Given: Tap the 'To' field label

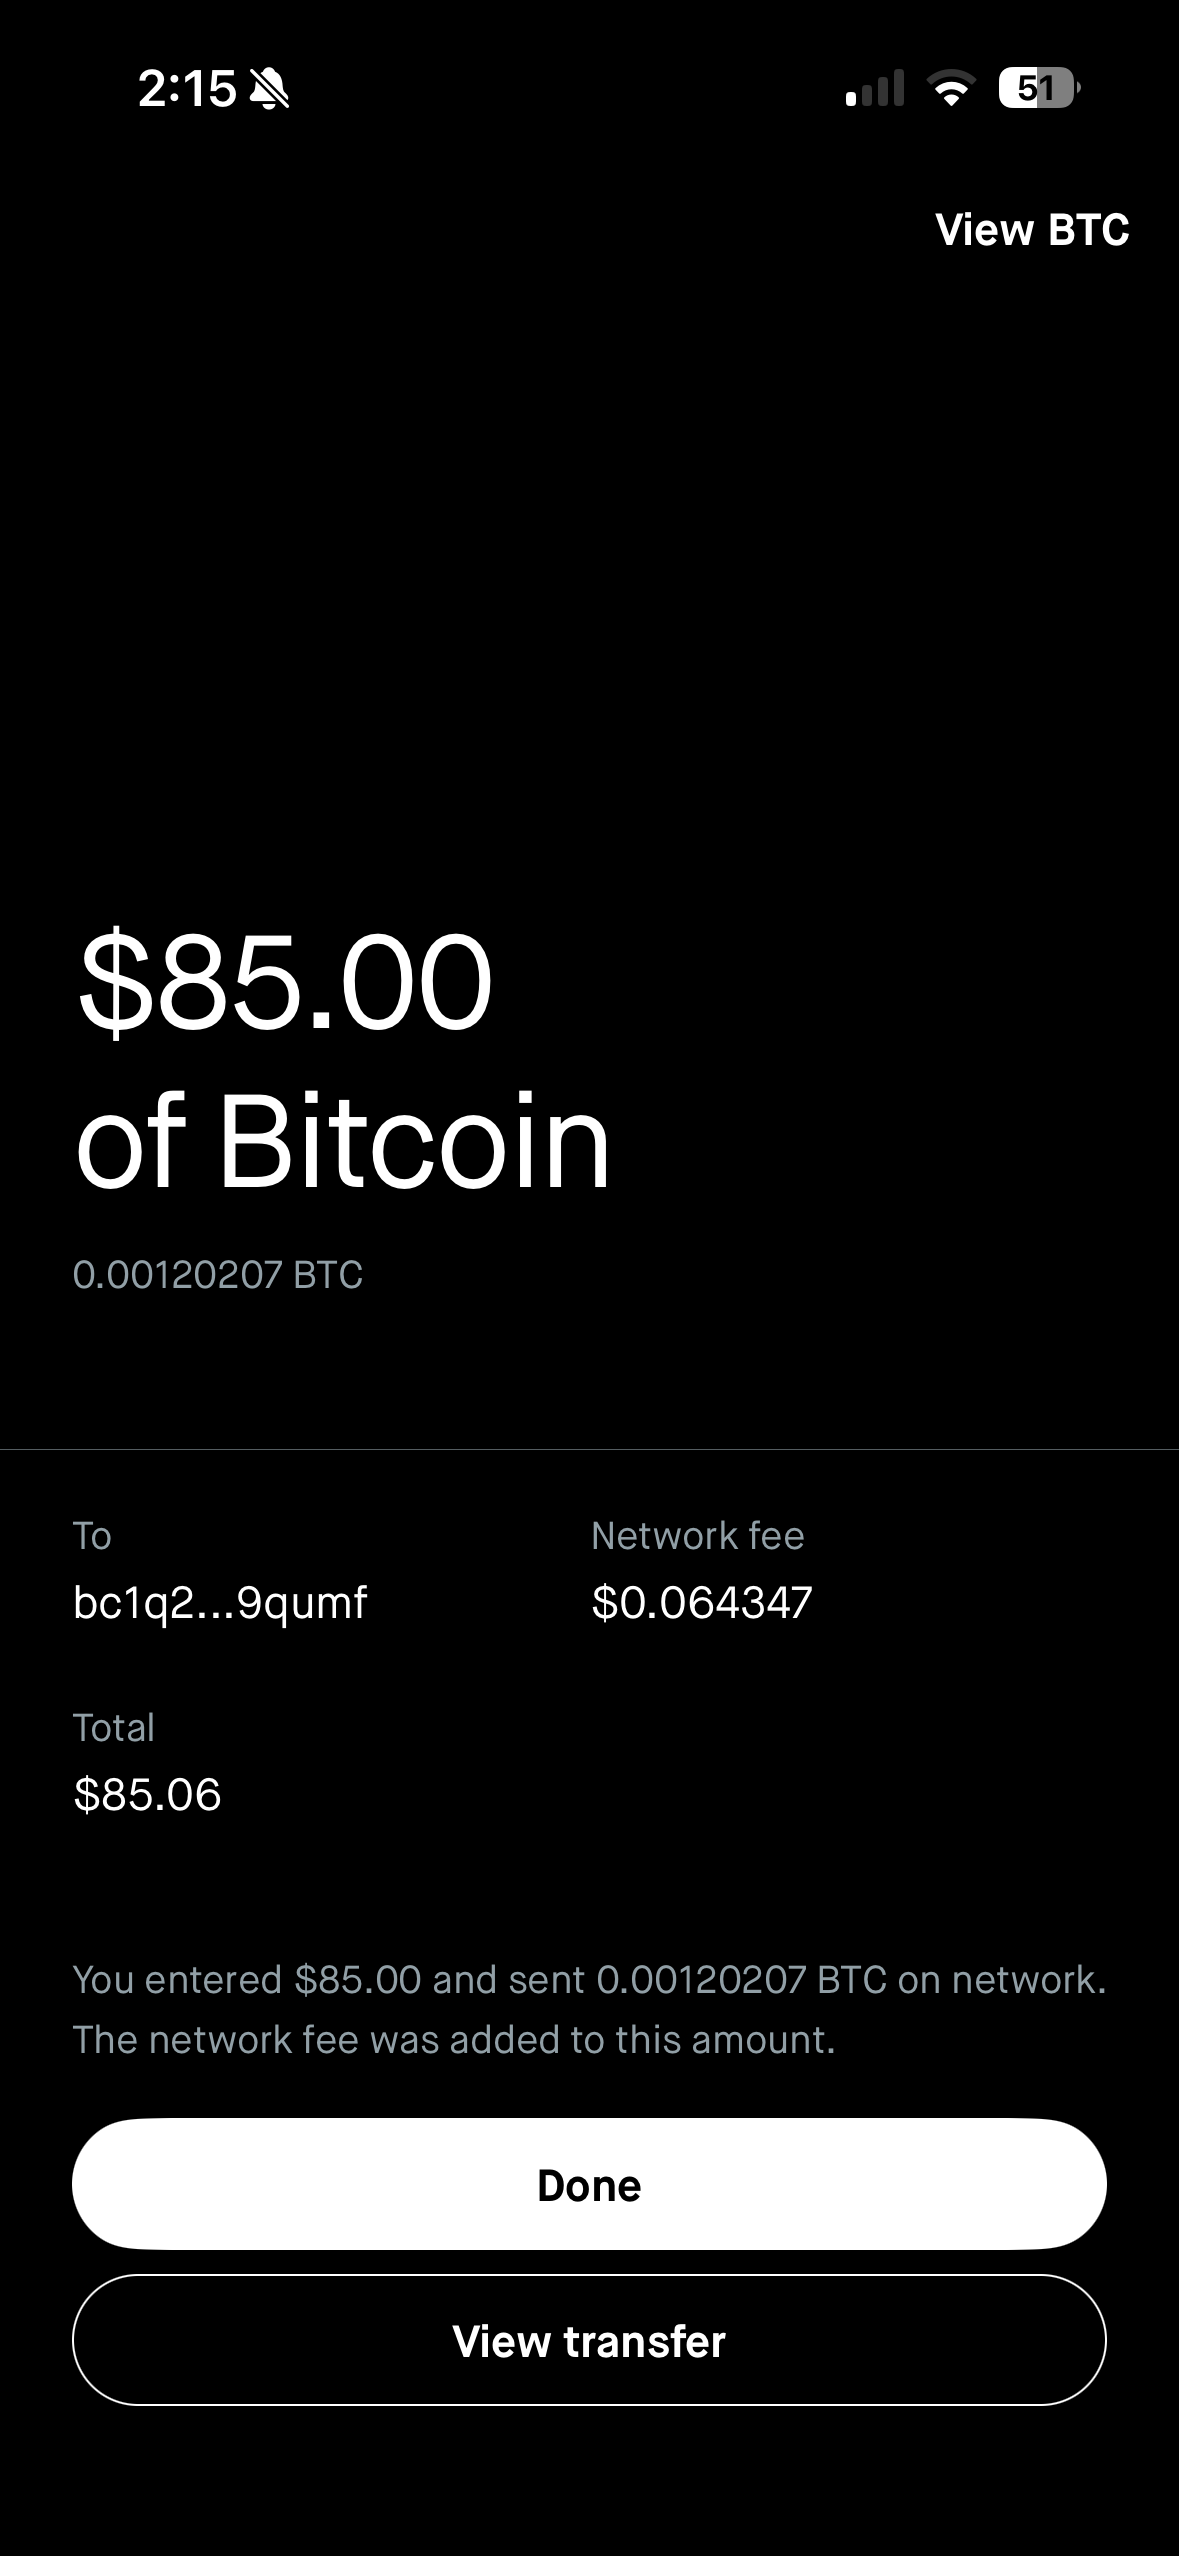Looking at the screenshot, I should coord(92,1536).
